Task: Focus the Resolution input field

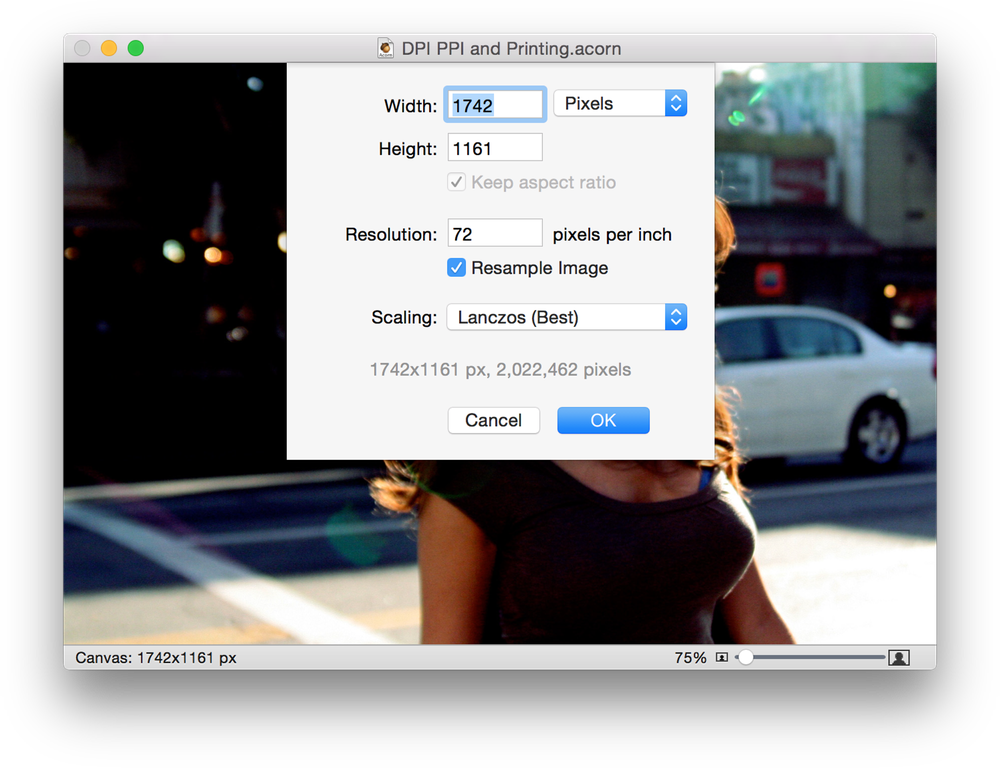Action: pyautogui.click(x=495, y=234)
